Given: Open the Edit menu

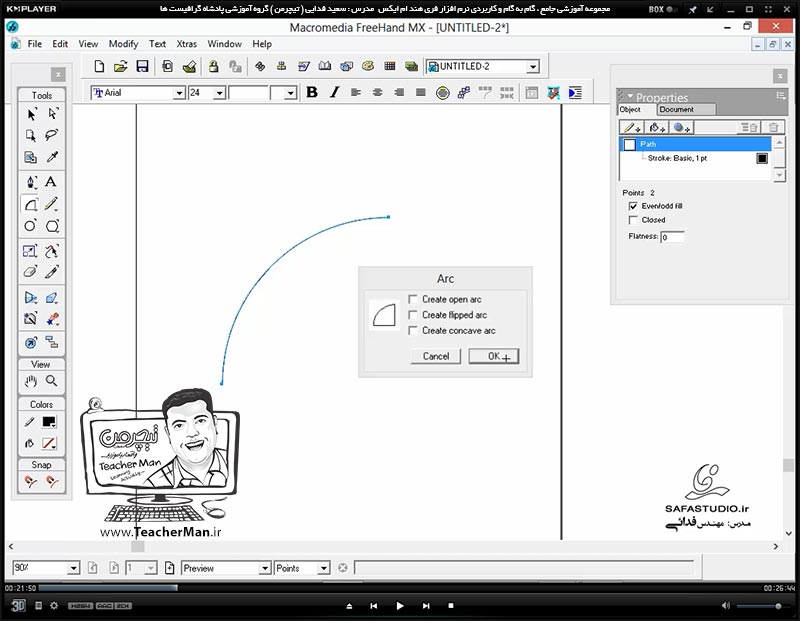Looking at the screenshot, I should 60,44.
